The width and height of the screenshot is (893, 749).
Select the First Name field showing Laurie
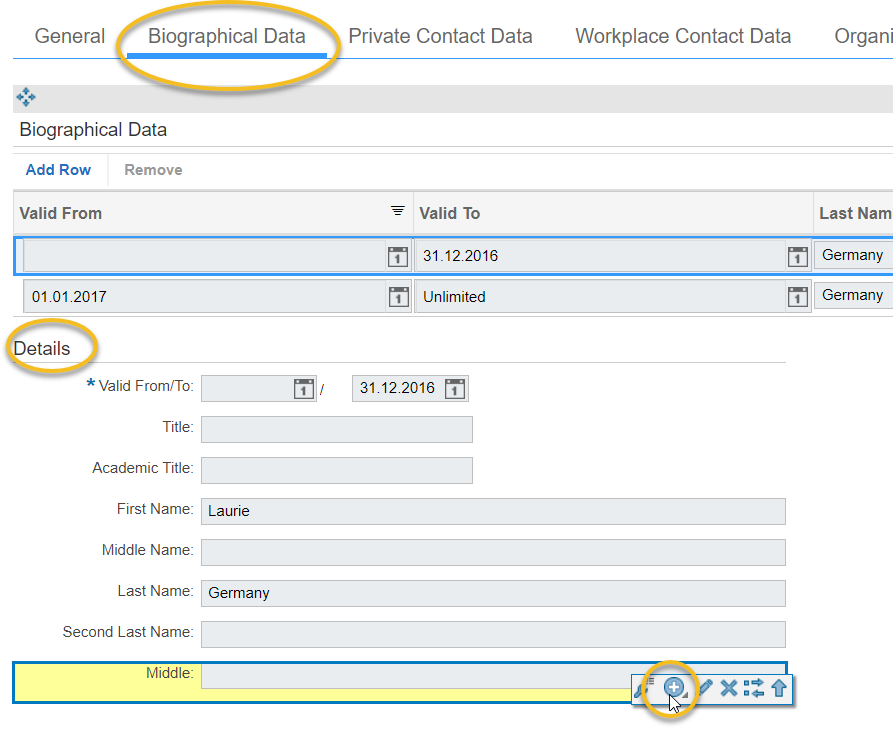coord(492,511)
